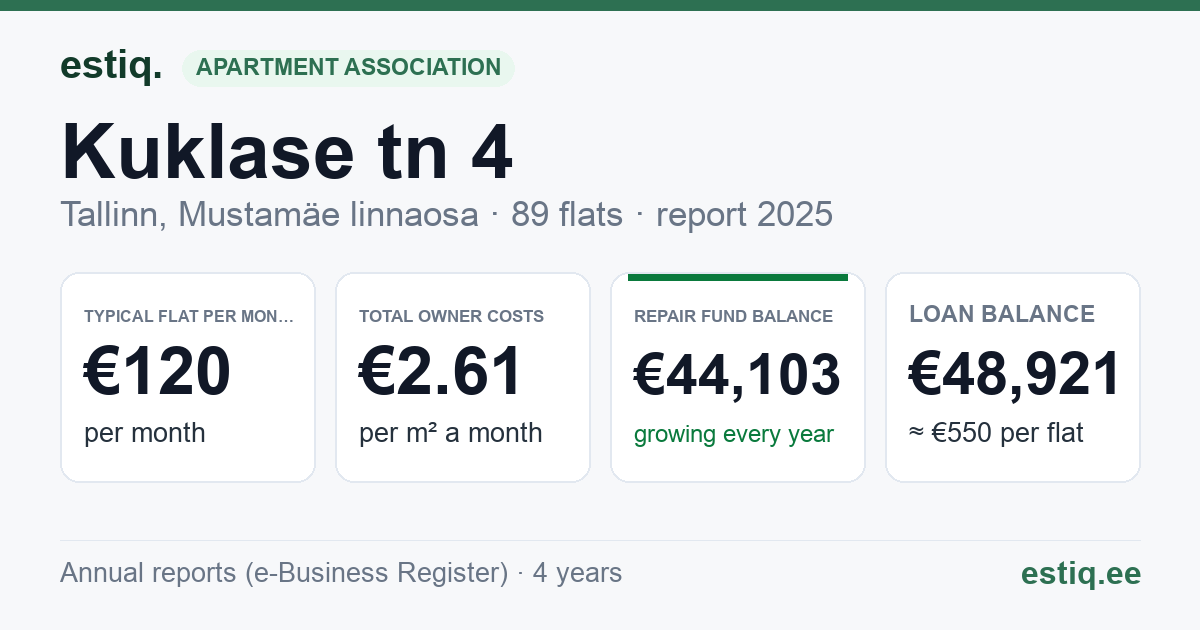This screenshot has height=630, width=1200.
Task: Click the estiq. logo
Action: pos(111,66)
